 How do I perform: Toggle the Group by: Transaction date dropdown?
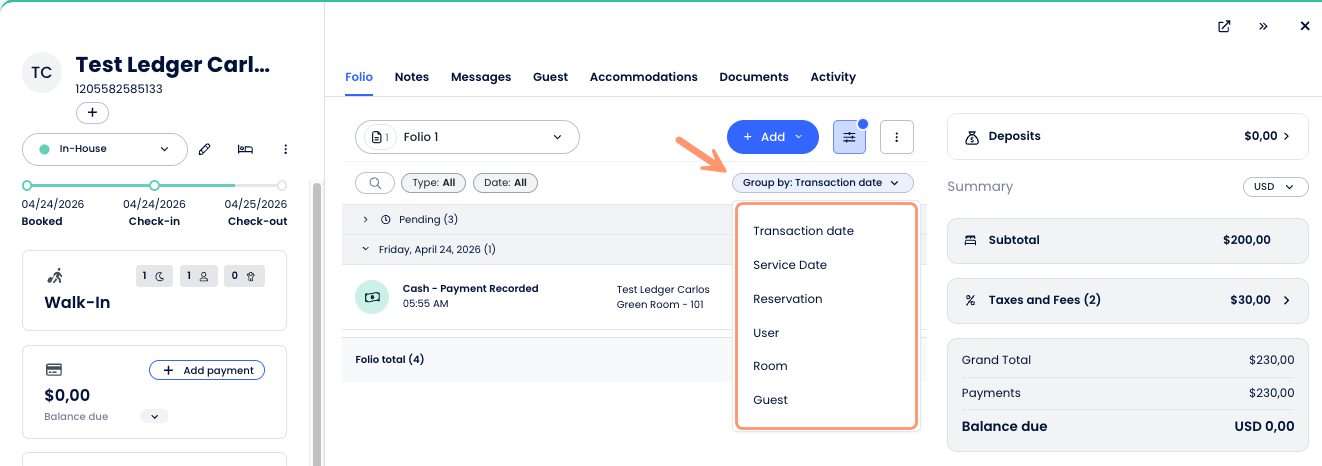[x=822, y=183]
